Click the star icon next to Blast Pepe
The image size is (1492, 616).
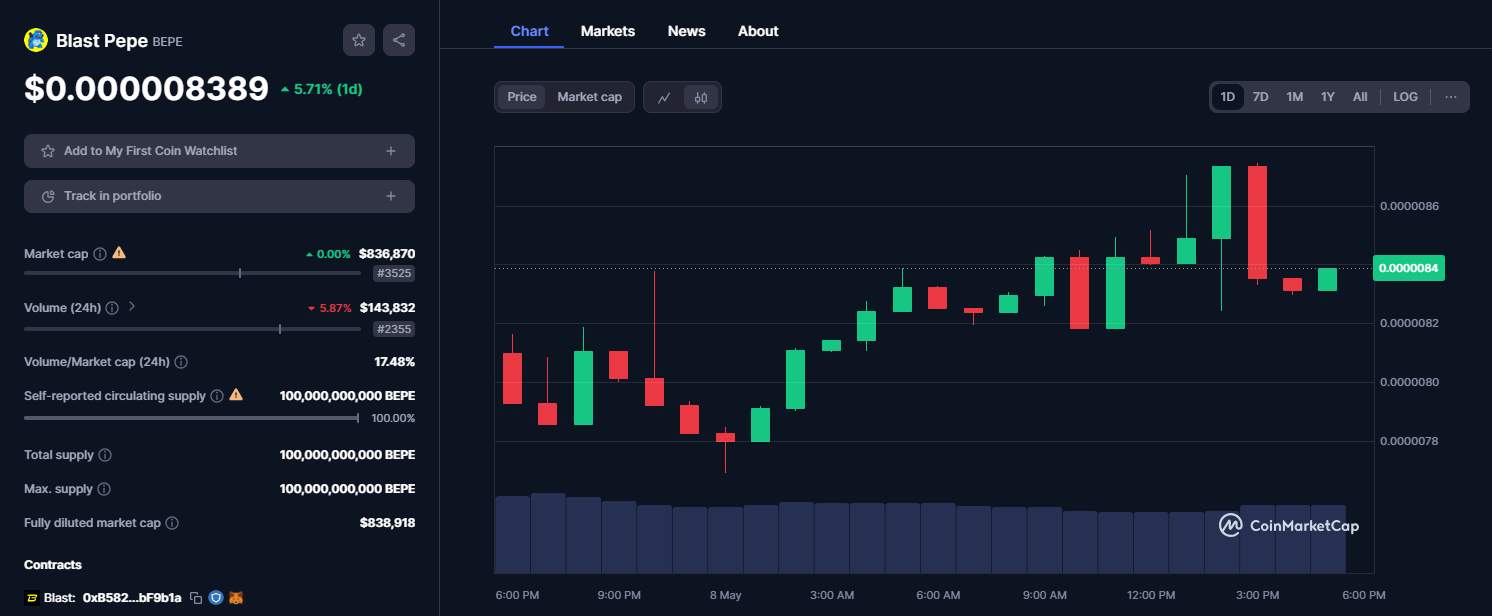tap(359, 39)
